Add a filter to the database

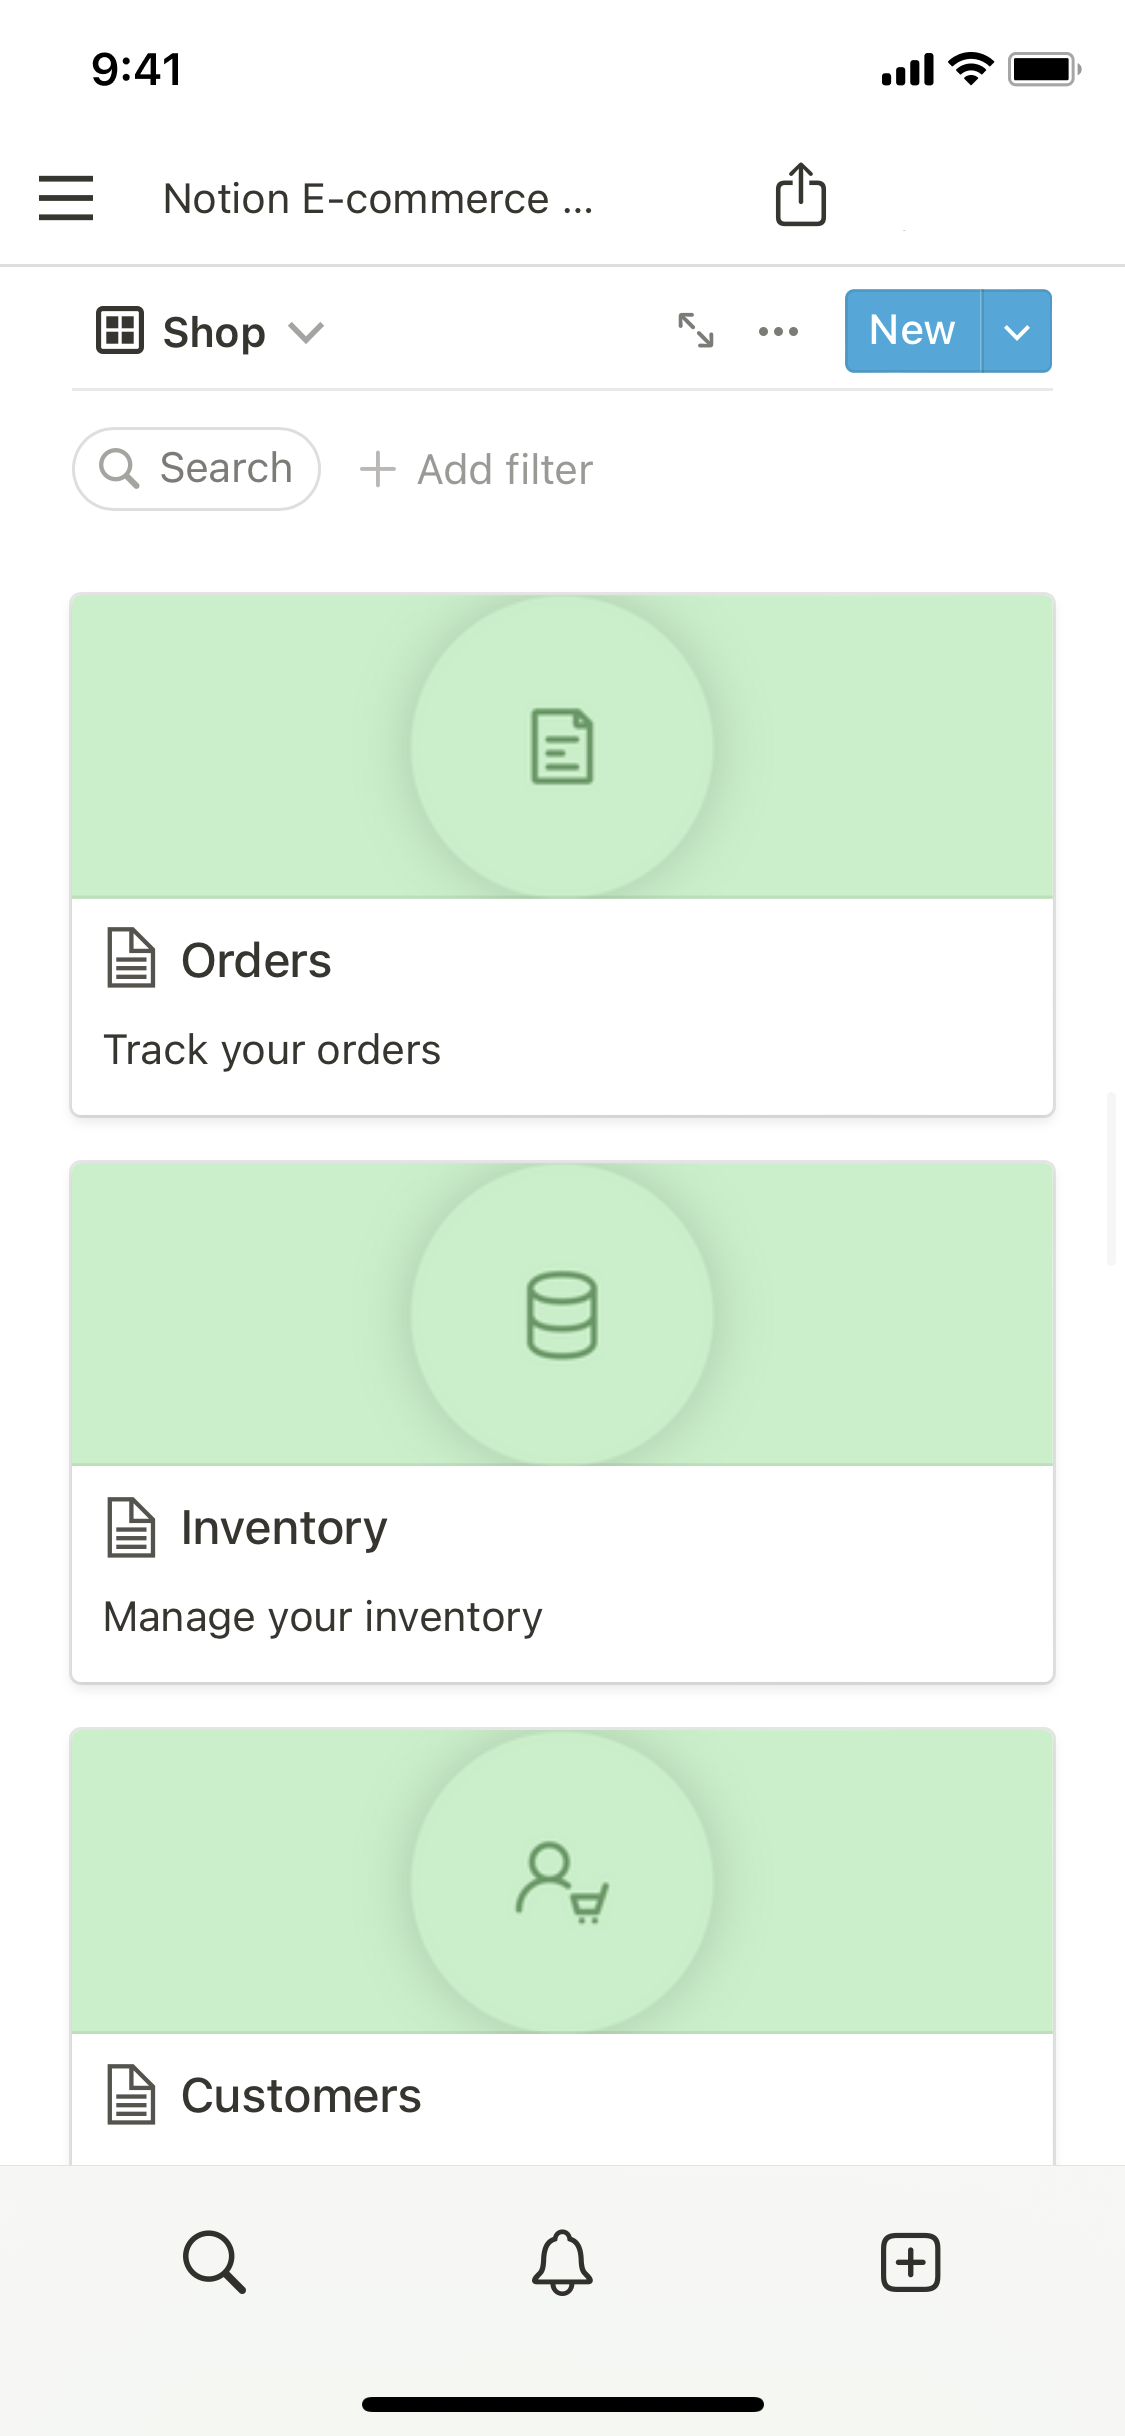[x=477, y=469]
